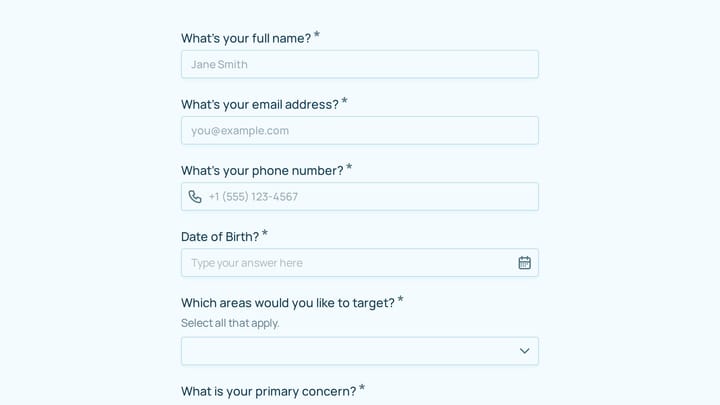Click the phone handset icon
The image size is (720, 405).
[195, 197]
